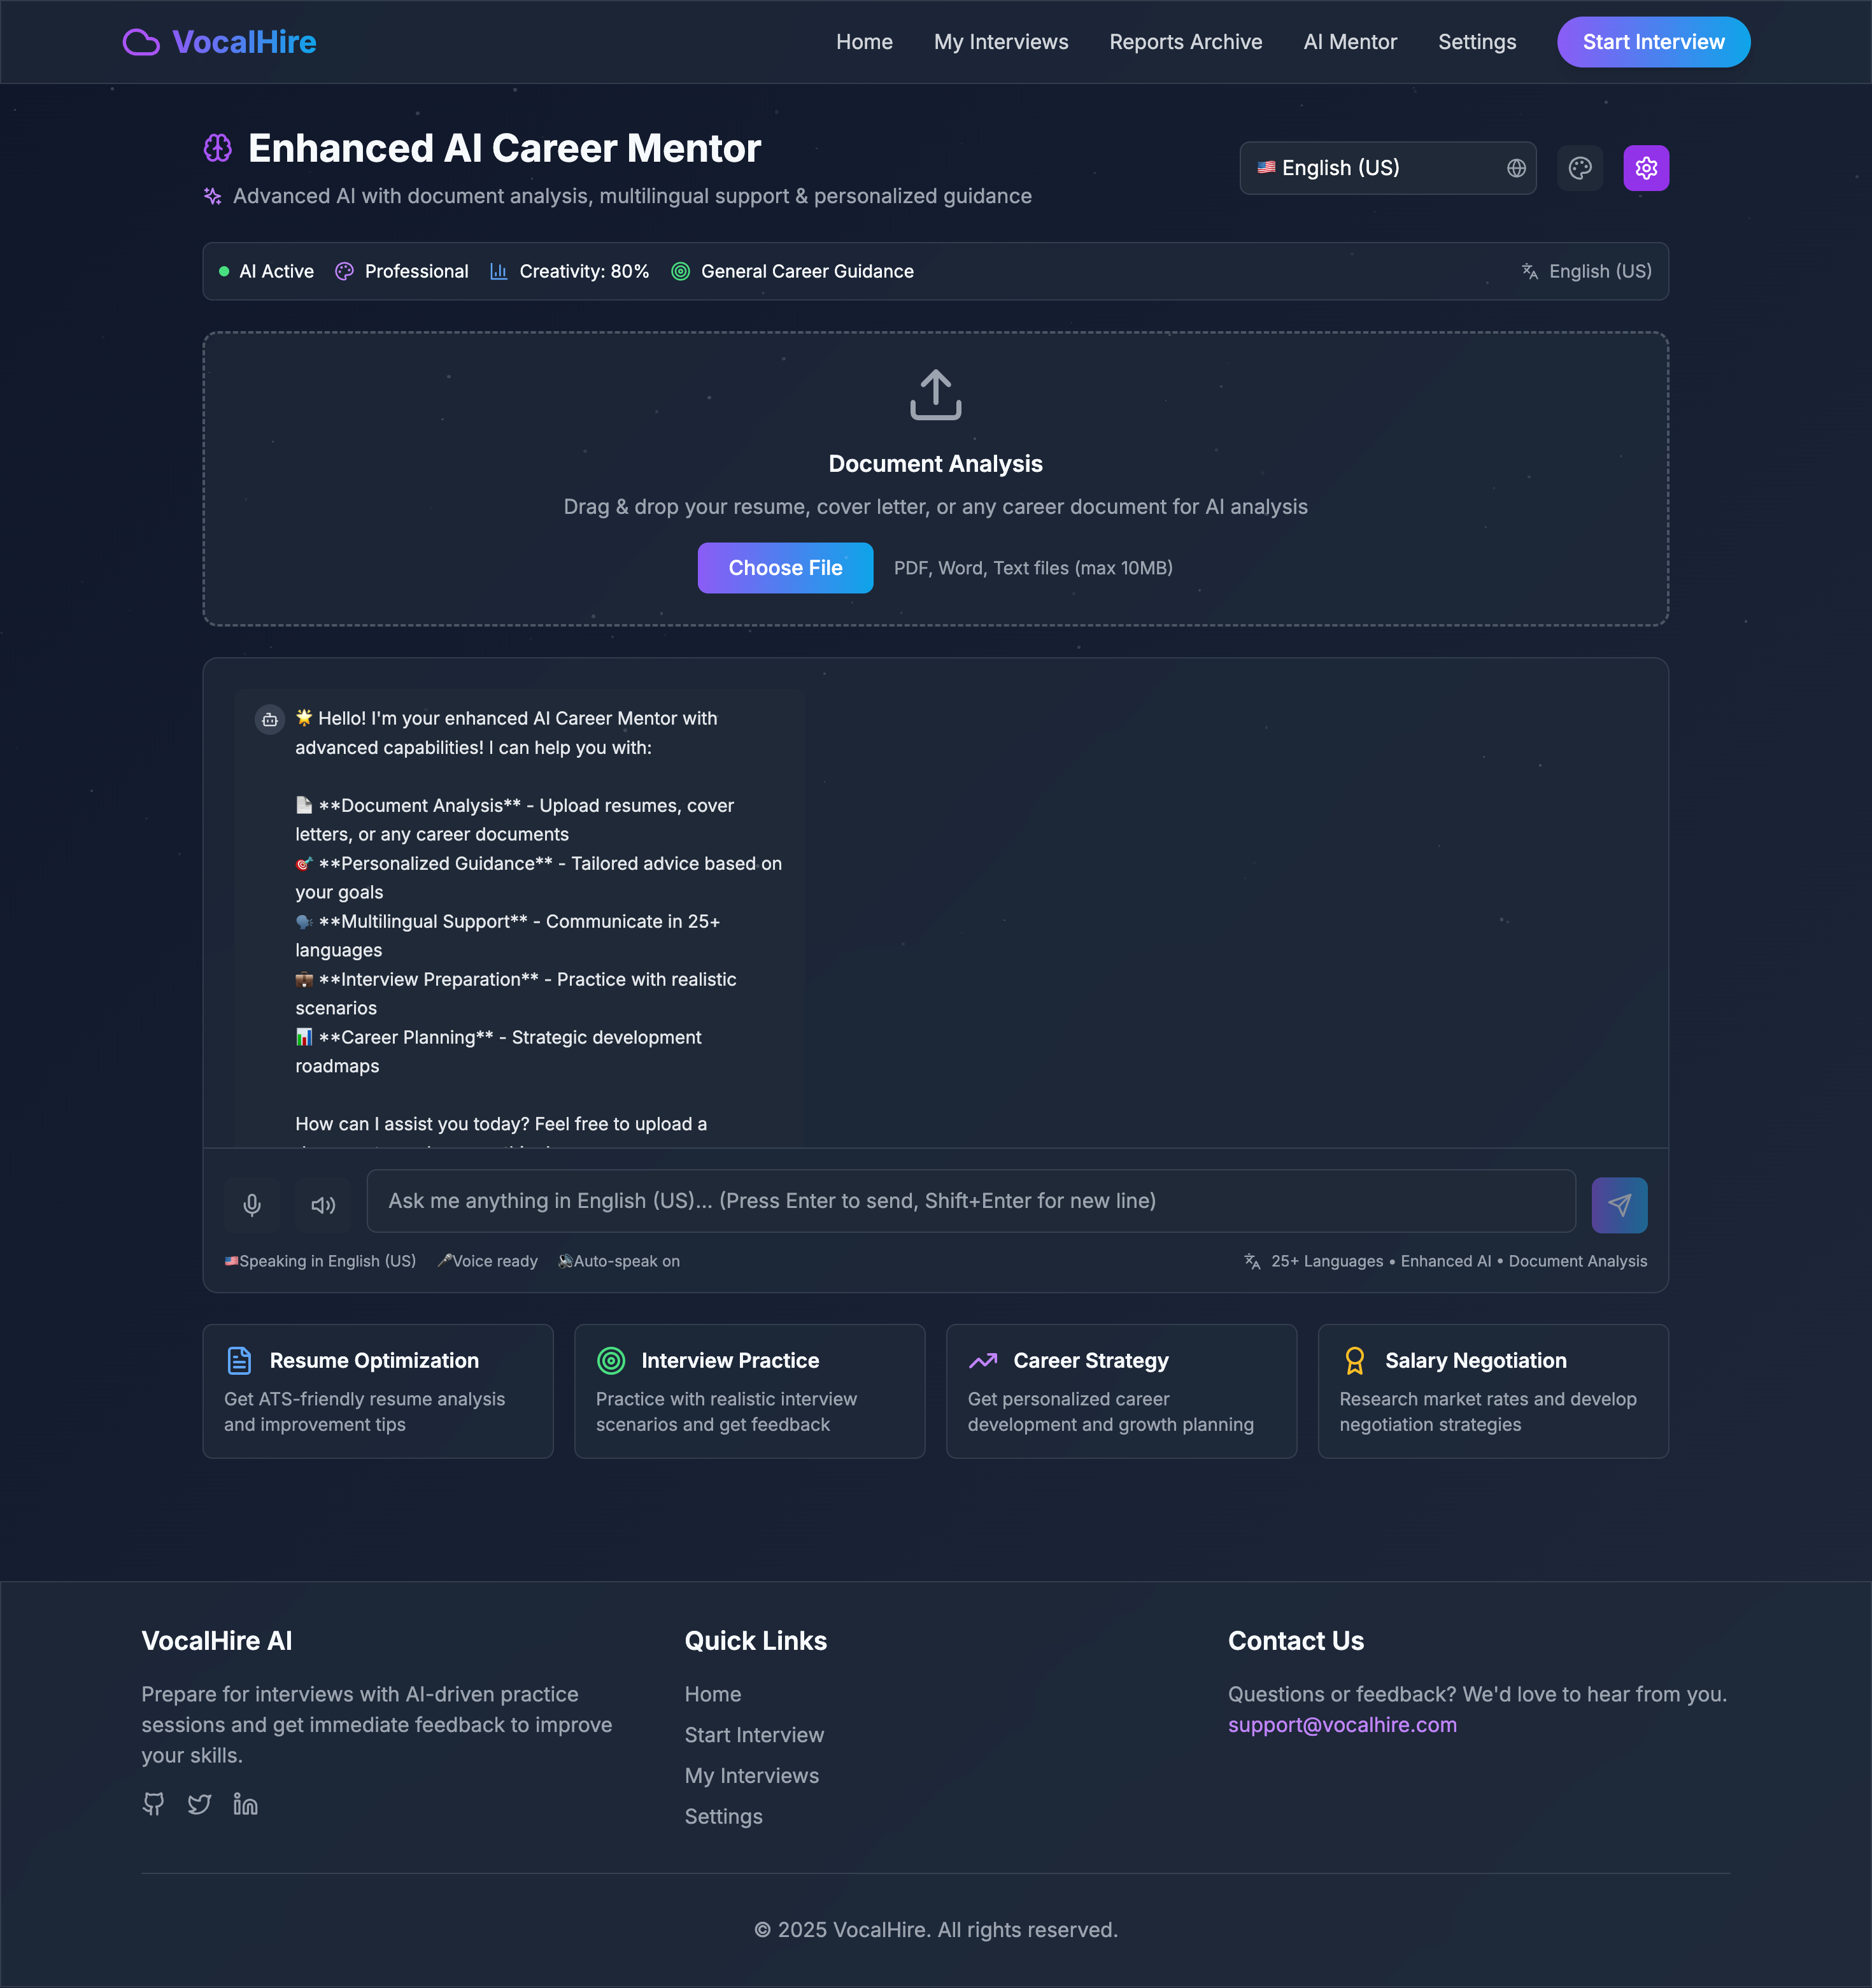Click the GitHub icon in footer
The height and width of the screenshot is (1988, 1872).
click(153, 1804)
